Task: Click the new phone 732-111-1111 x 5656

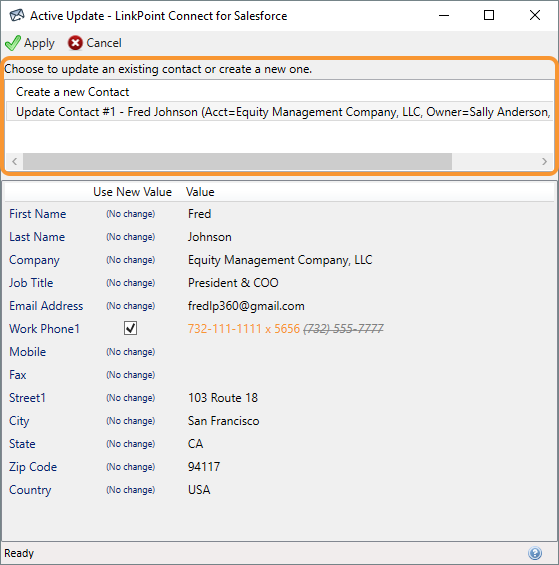Action: [244, 329]
